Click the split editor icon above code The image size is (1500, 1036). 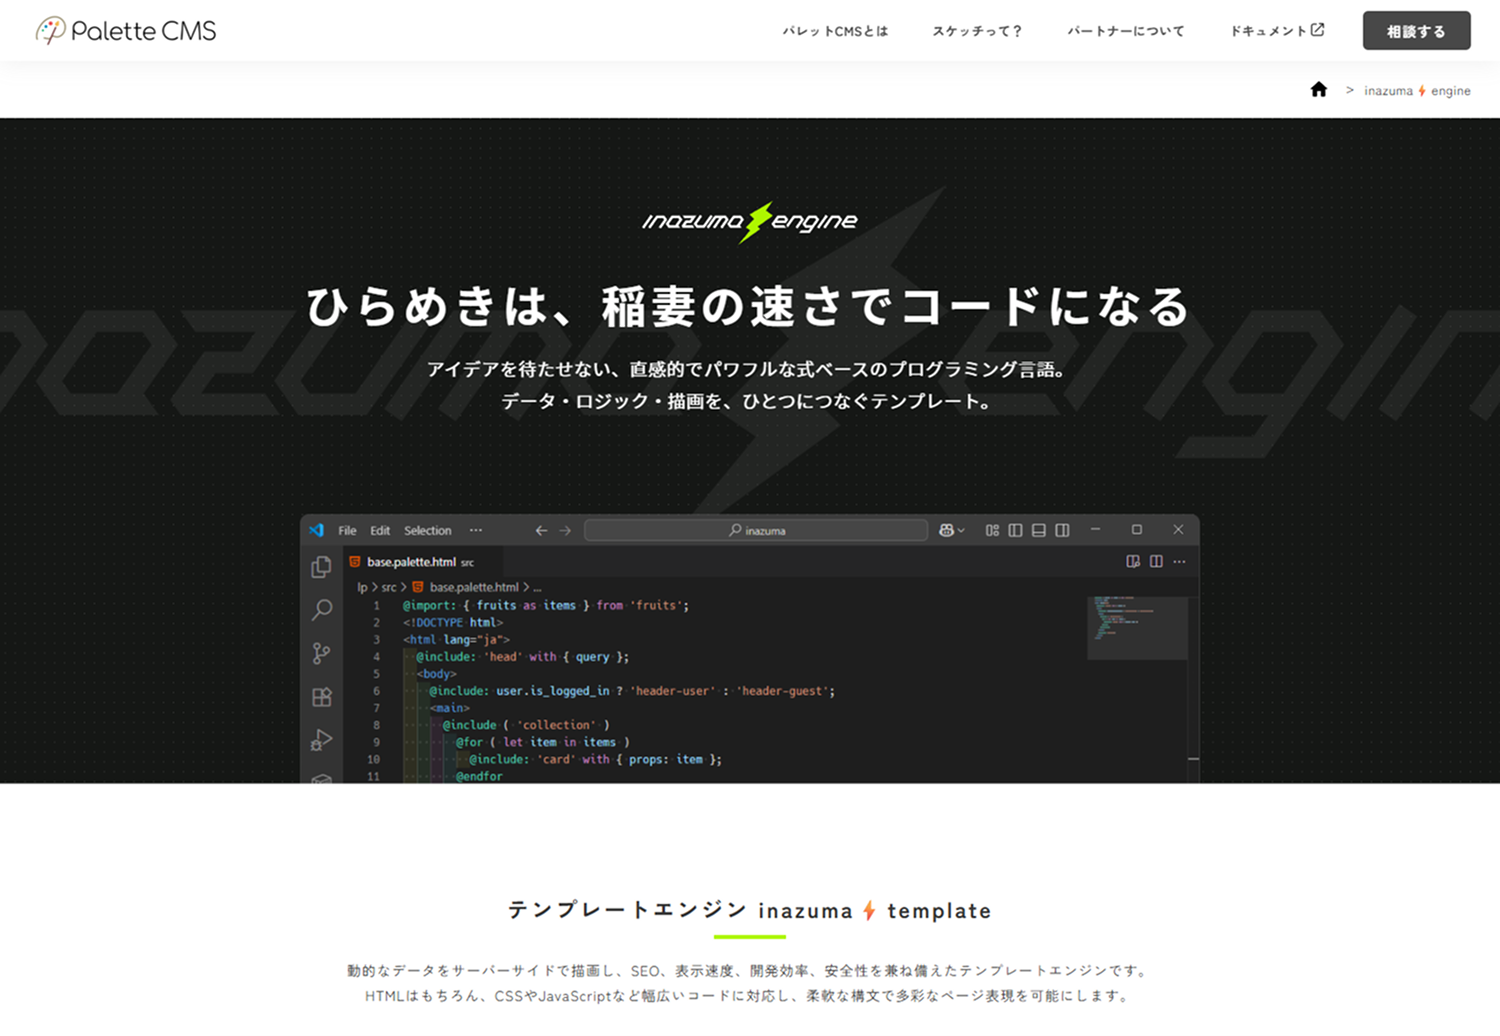[x=1156, y=562]
